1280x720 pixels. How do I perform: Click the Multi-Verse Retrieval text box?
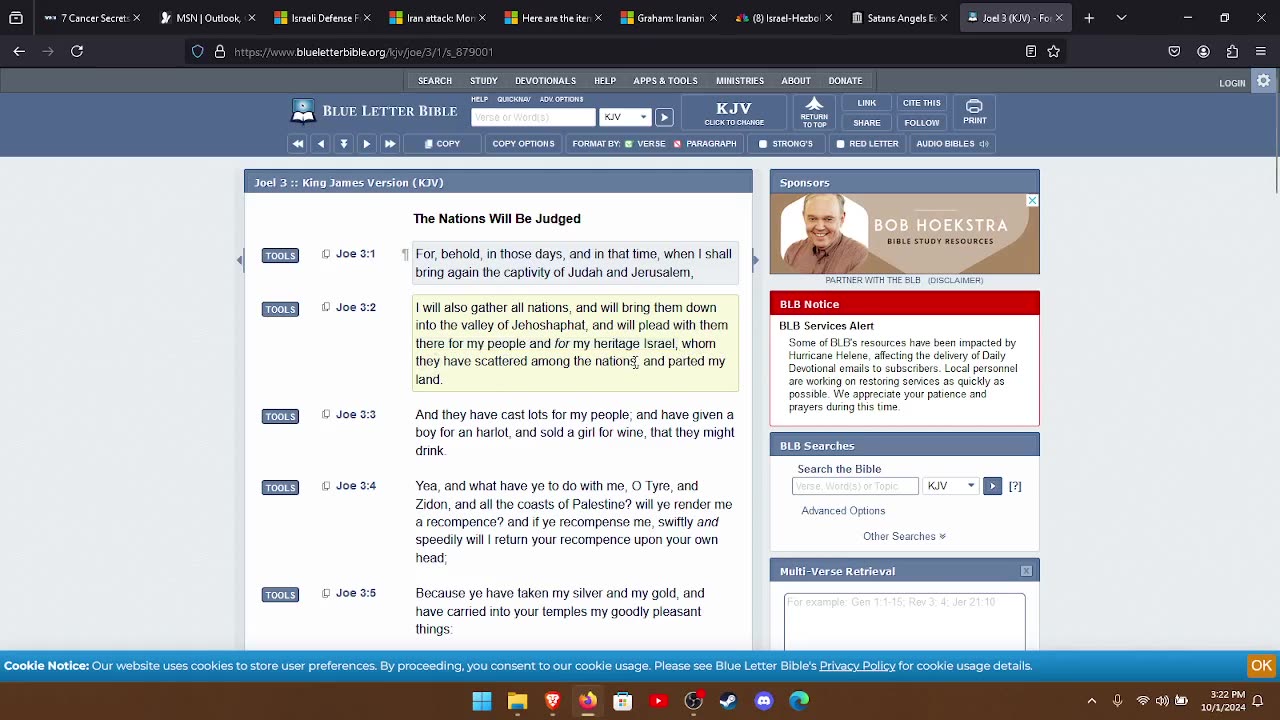(905, 621)
